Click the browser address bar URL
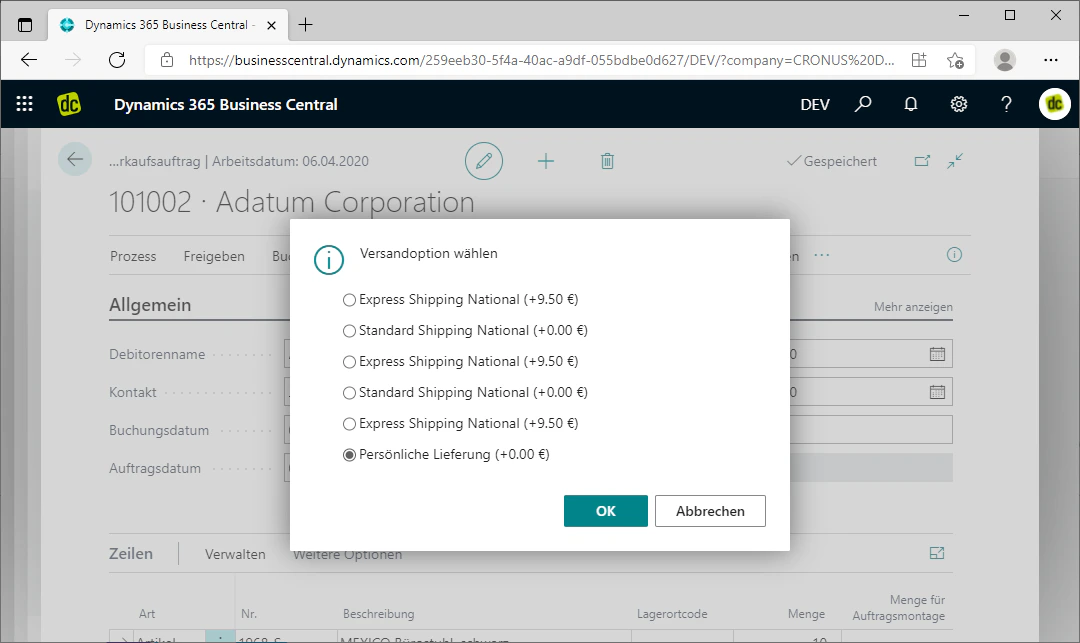1080x643 pixels. (541, 60)
